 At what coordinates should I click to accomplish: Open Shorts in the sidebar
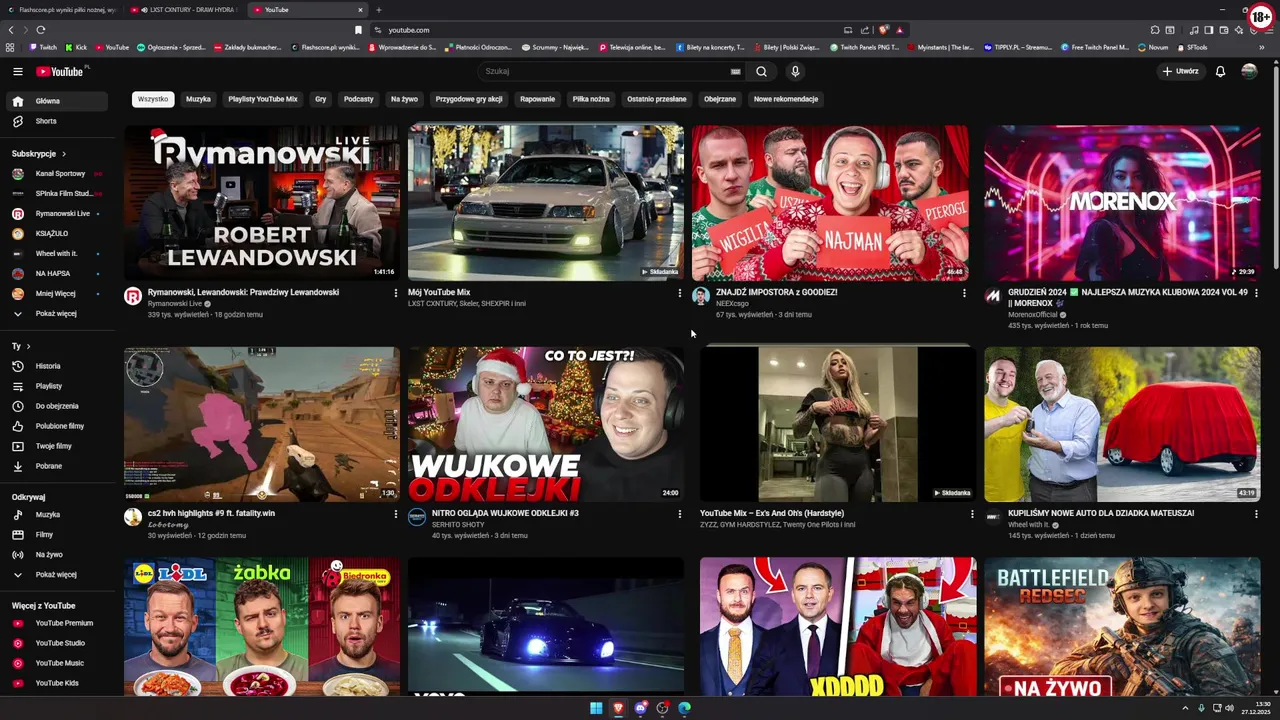pyautogui.click(x=55, y=121)
